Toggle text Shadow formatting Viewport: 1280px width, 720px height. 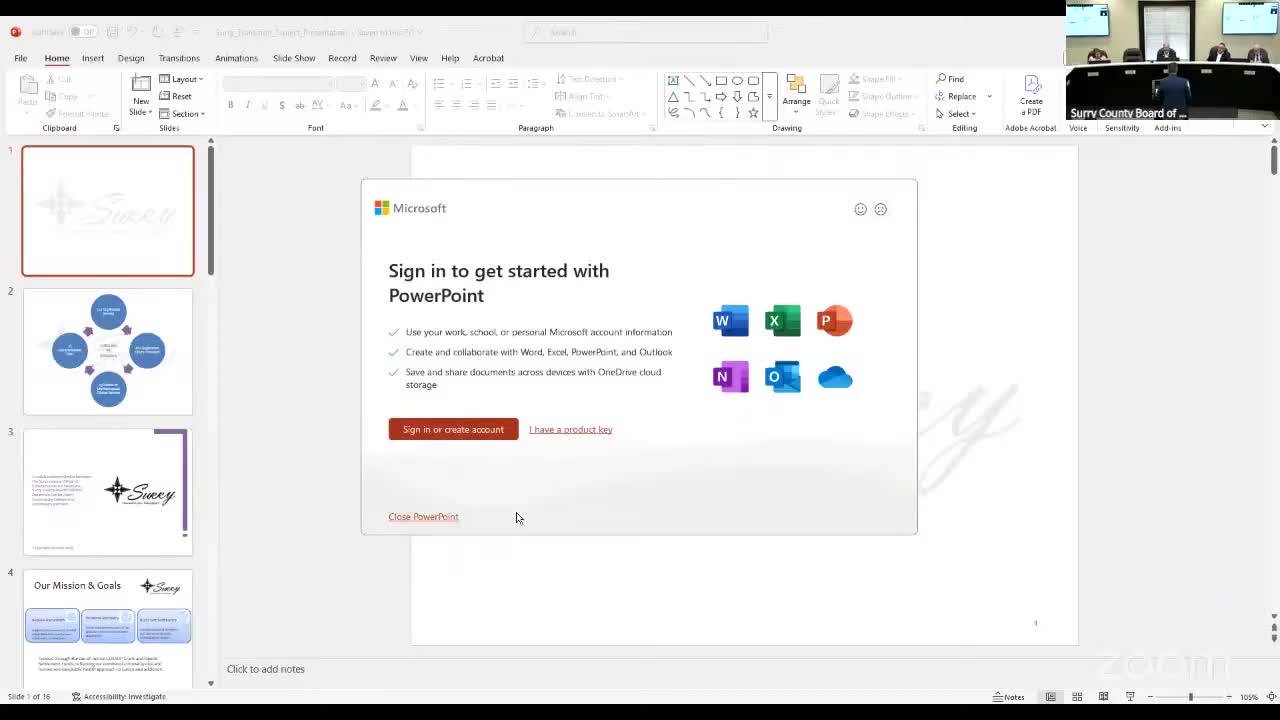click(282, 105)
